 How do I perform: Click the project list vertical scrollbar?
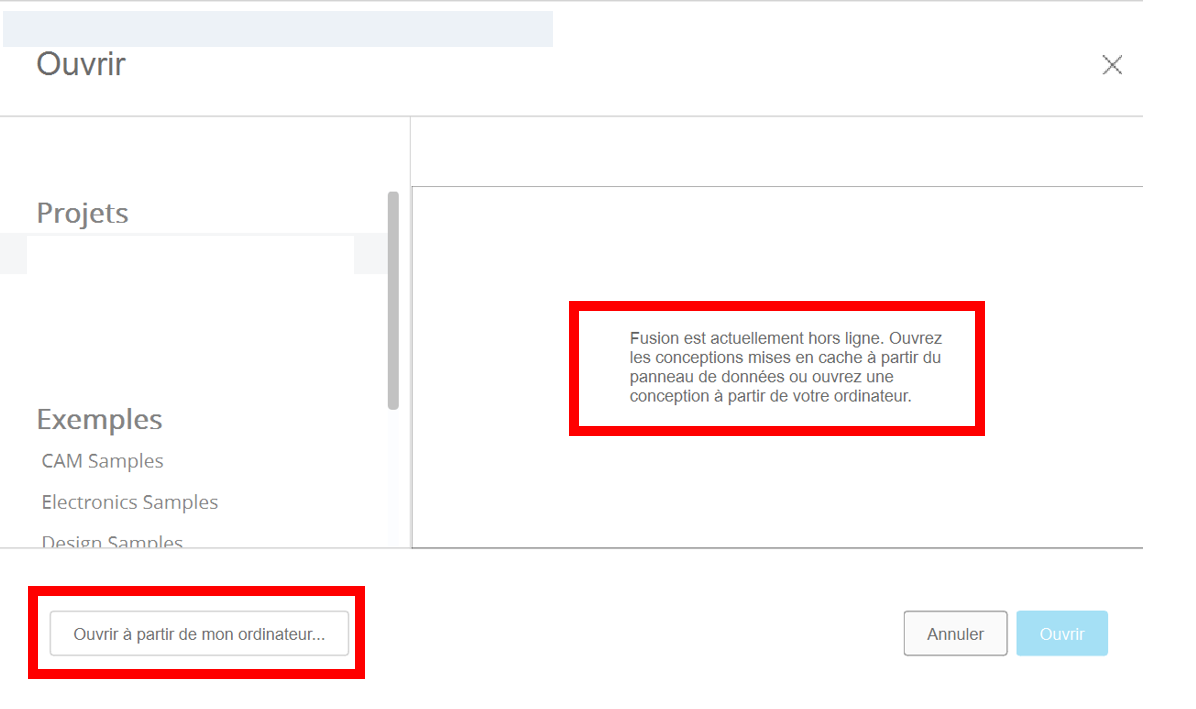(x=394, y=300)
